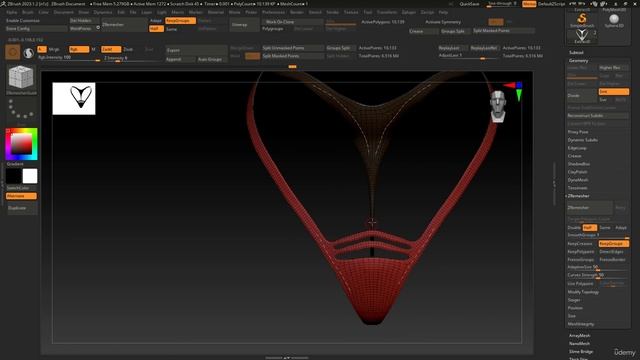Click the ZBrush logo in the title bar
The height and width of the screenshot is (360, 640).
3,3
